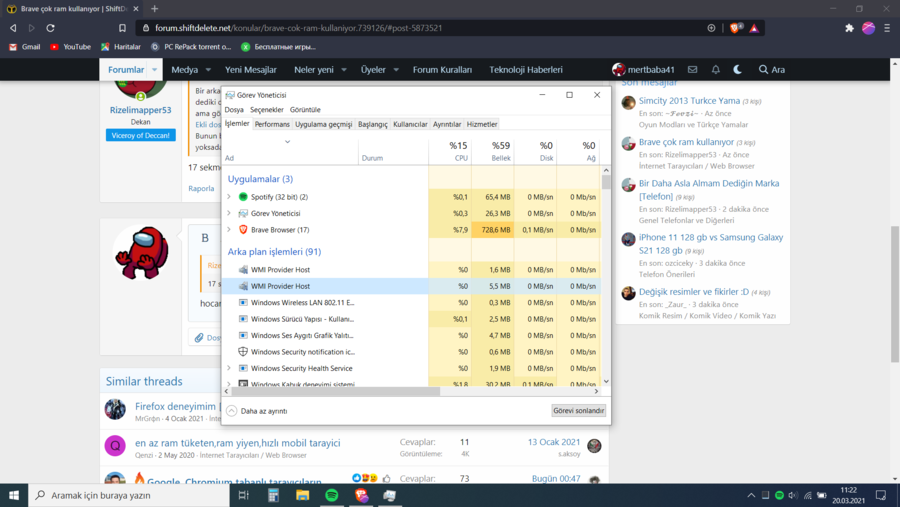900x507 pixels.
Task: Open Görüntüle menu in Task Manager
Action: click(x=305, y=110)
